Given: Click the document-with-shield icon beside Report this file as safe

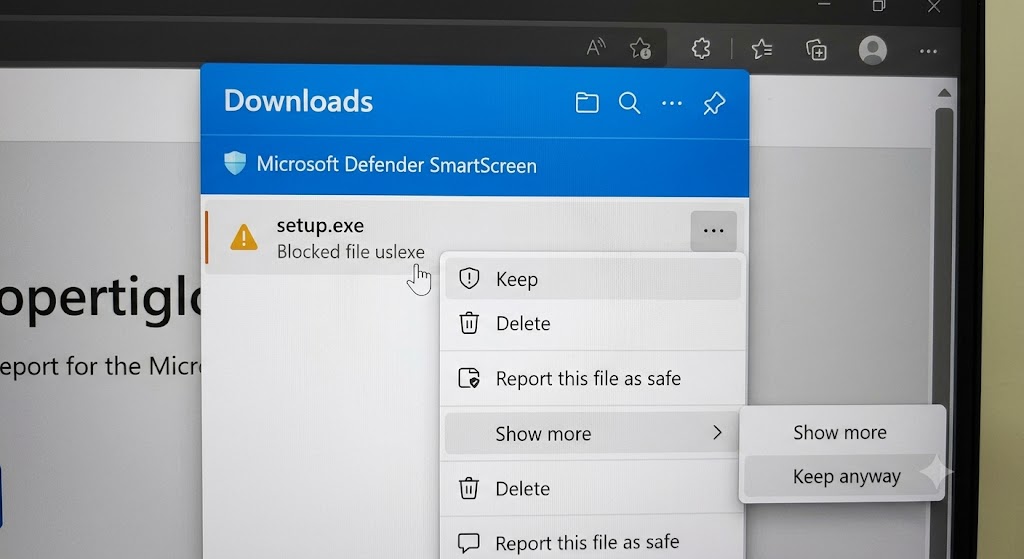Looking at the screenshot, I should tap(469, 378).
